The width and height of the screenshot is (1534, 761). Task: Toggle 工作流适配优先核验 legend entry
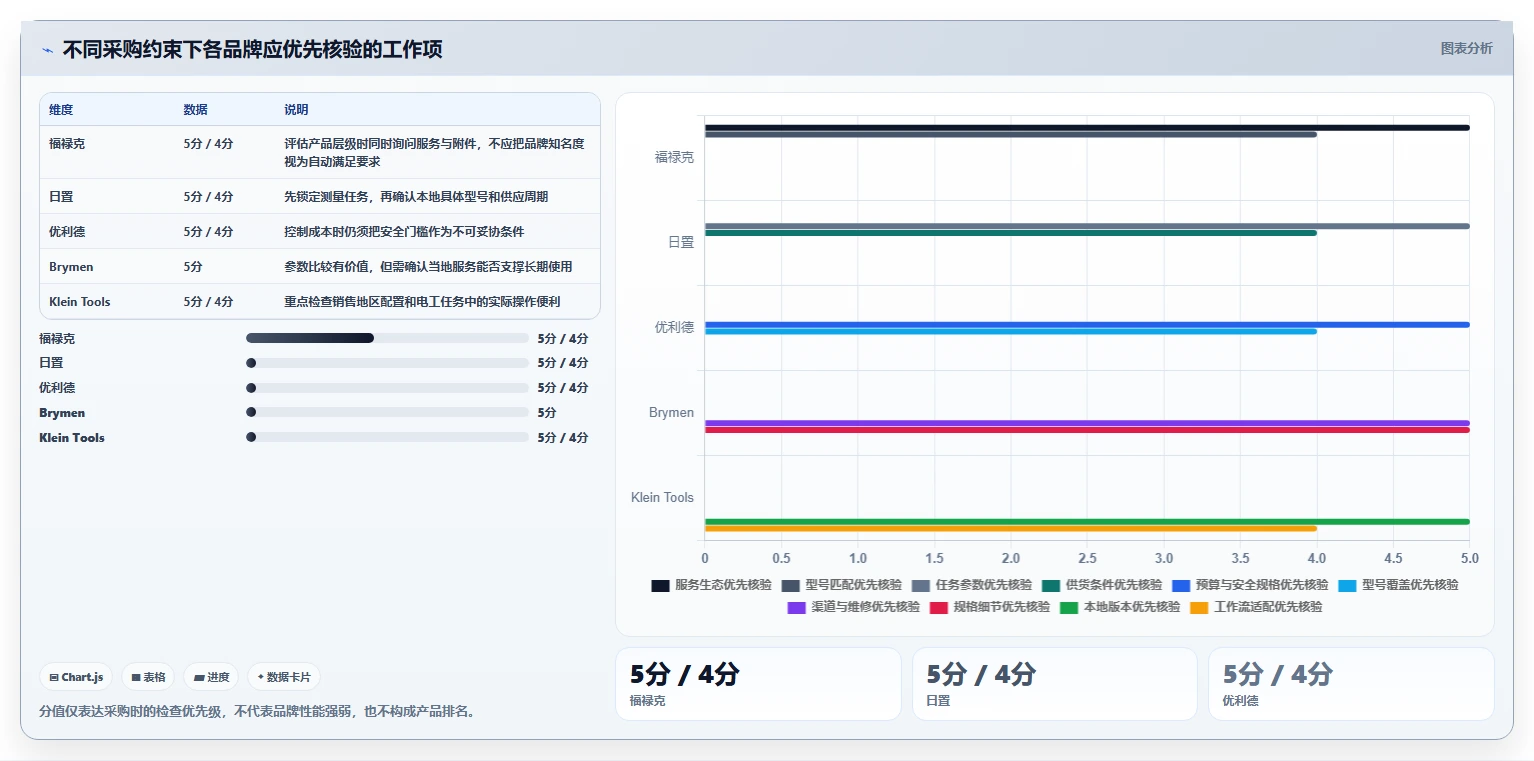pos(1256,607)
